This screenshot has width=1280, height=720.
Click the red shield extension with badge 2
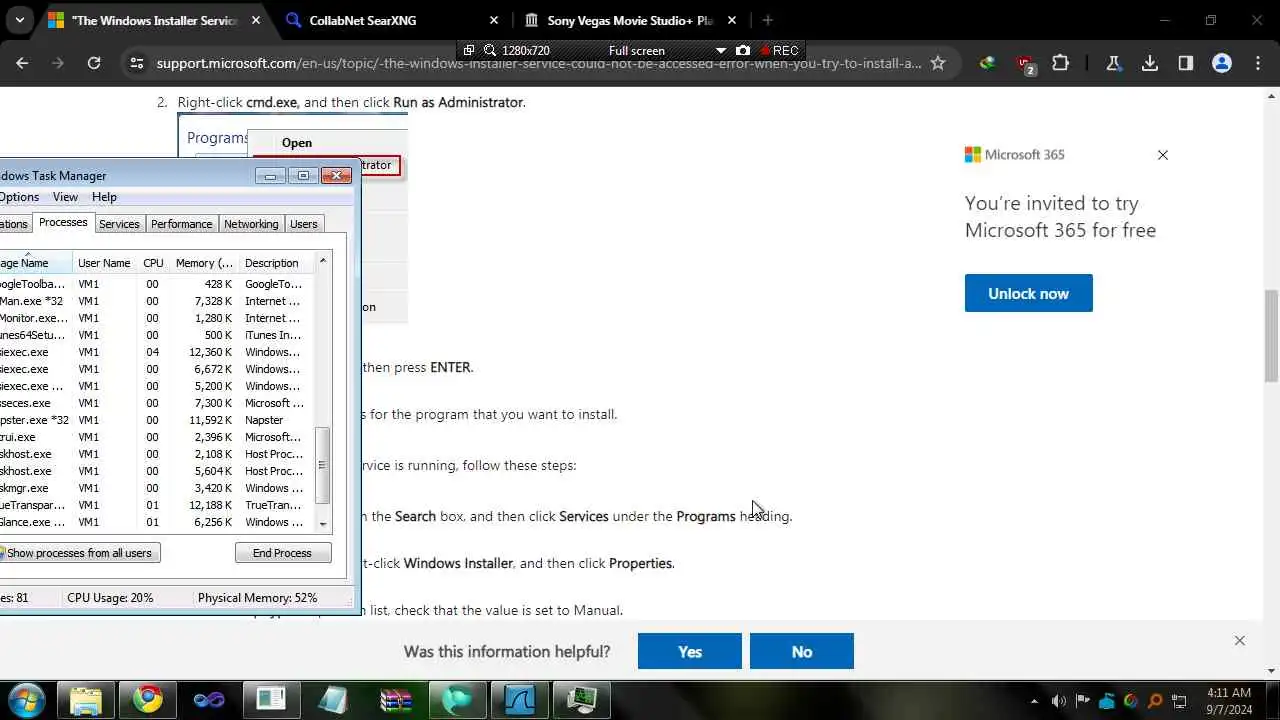pos(1025,64)
